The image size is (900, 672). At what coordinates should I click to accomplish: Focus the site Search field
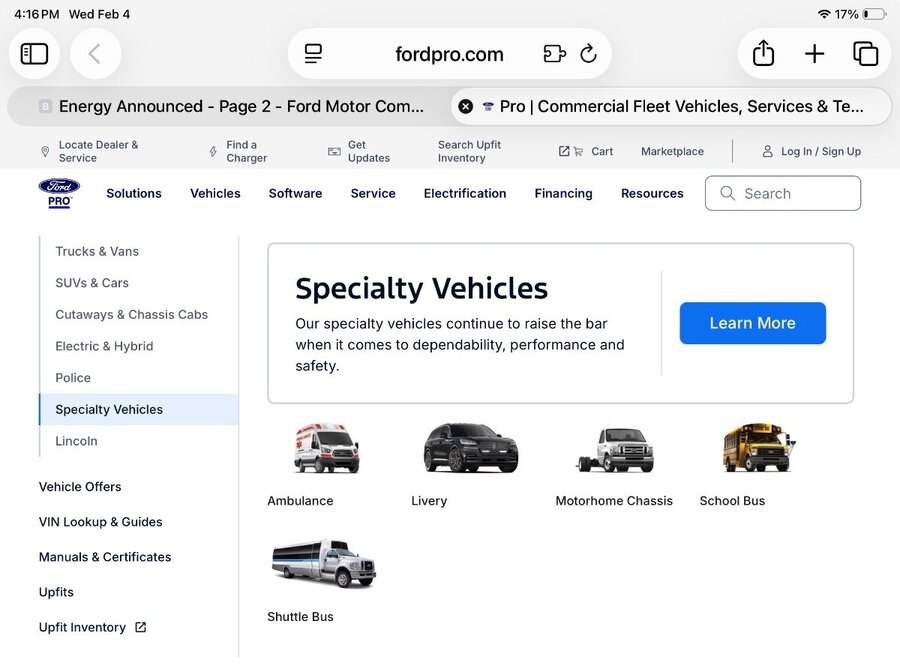pos(782,193)
